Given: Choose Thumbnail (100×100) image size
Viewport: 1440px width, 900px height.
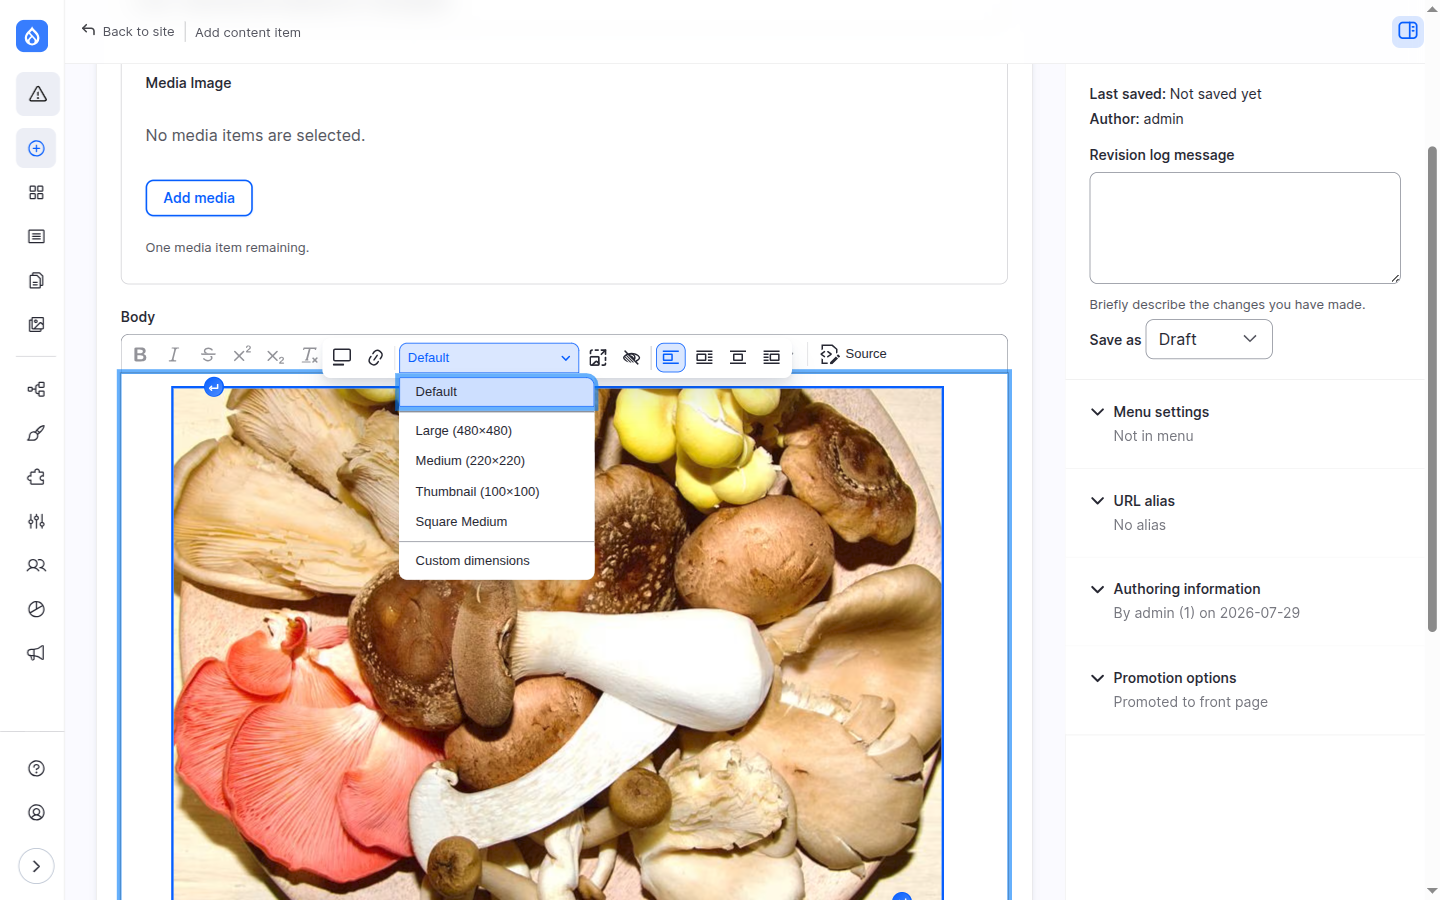Looking at the screenshot, I should (497, 492).
